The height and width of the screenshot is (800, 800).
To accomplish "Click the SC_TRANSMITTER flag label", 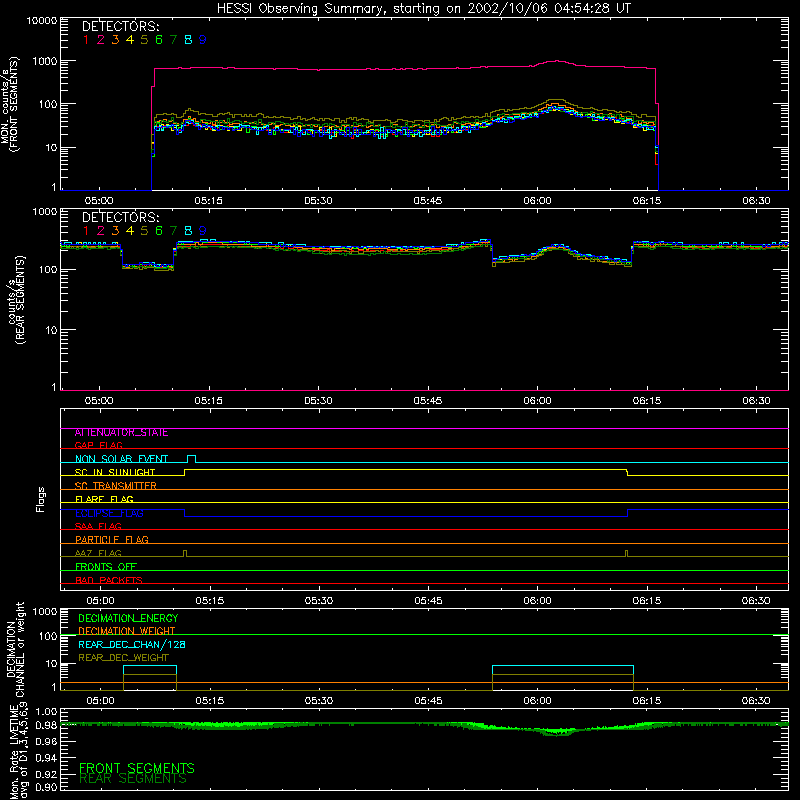I will click(x=115, y=486).
